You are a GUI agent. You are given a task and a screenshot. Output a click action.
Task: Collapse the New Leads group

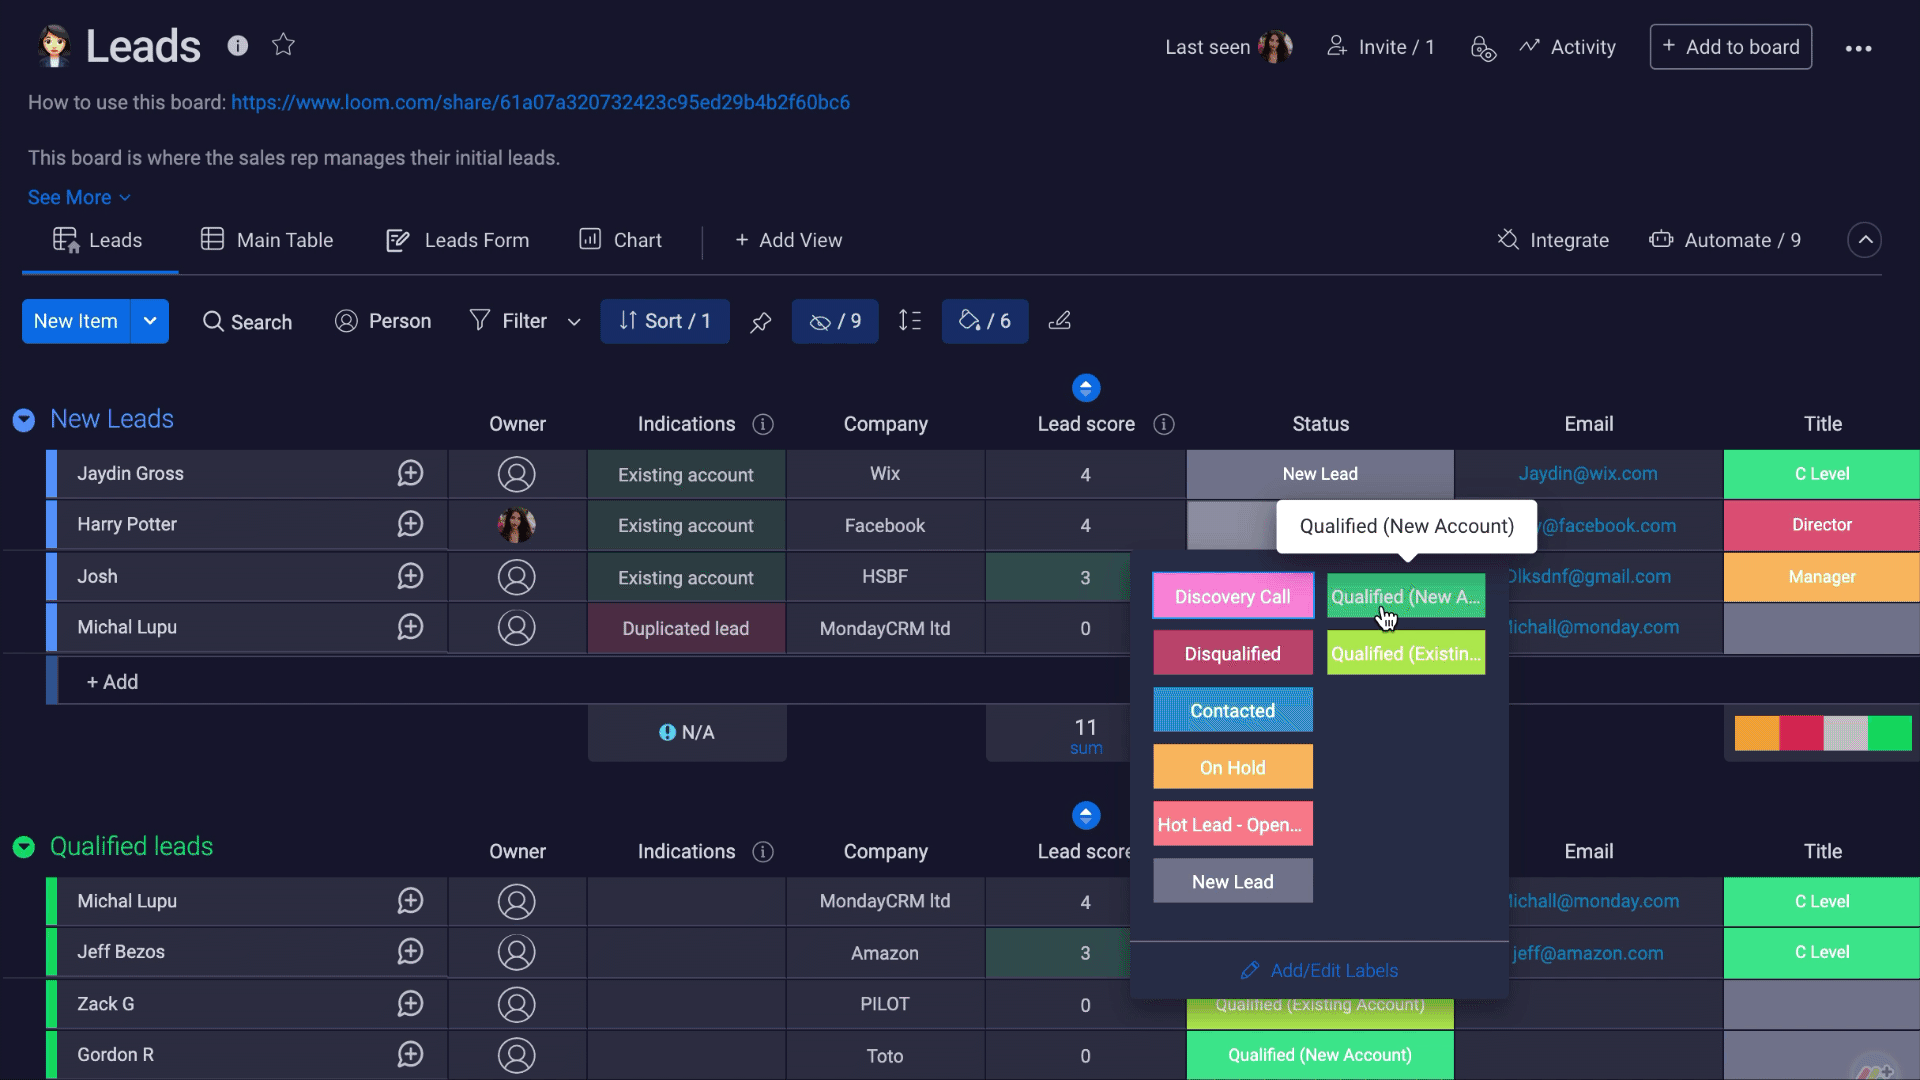tap(24, 420)
